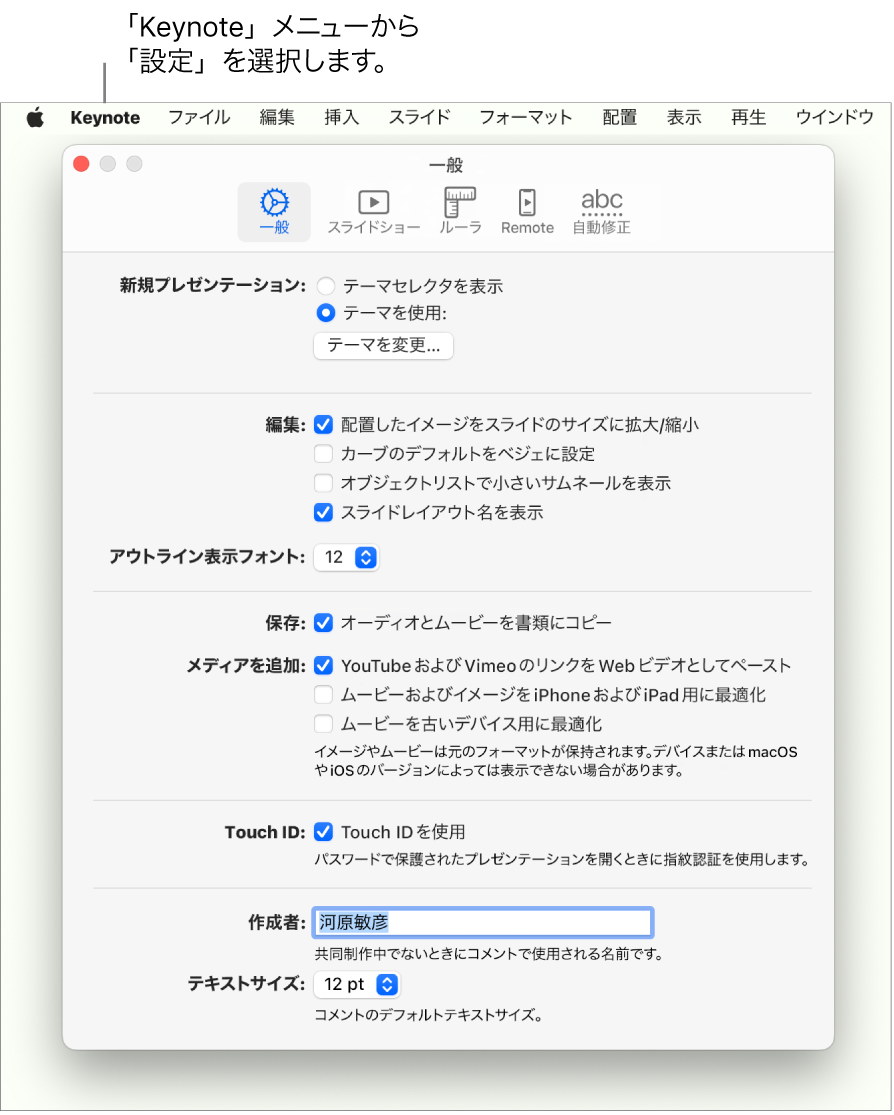Viewport: 894px width, 1115px height.
Task: Open the スライド menu
Action: pyautogui.click(x=420, y=117)
